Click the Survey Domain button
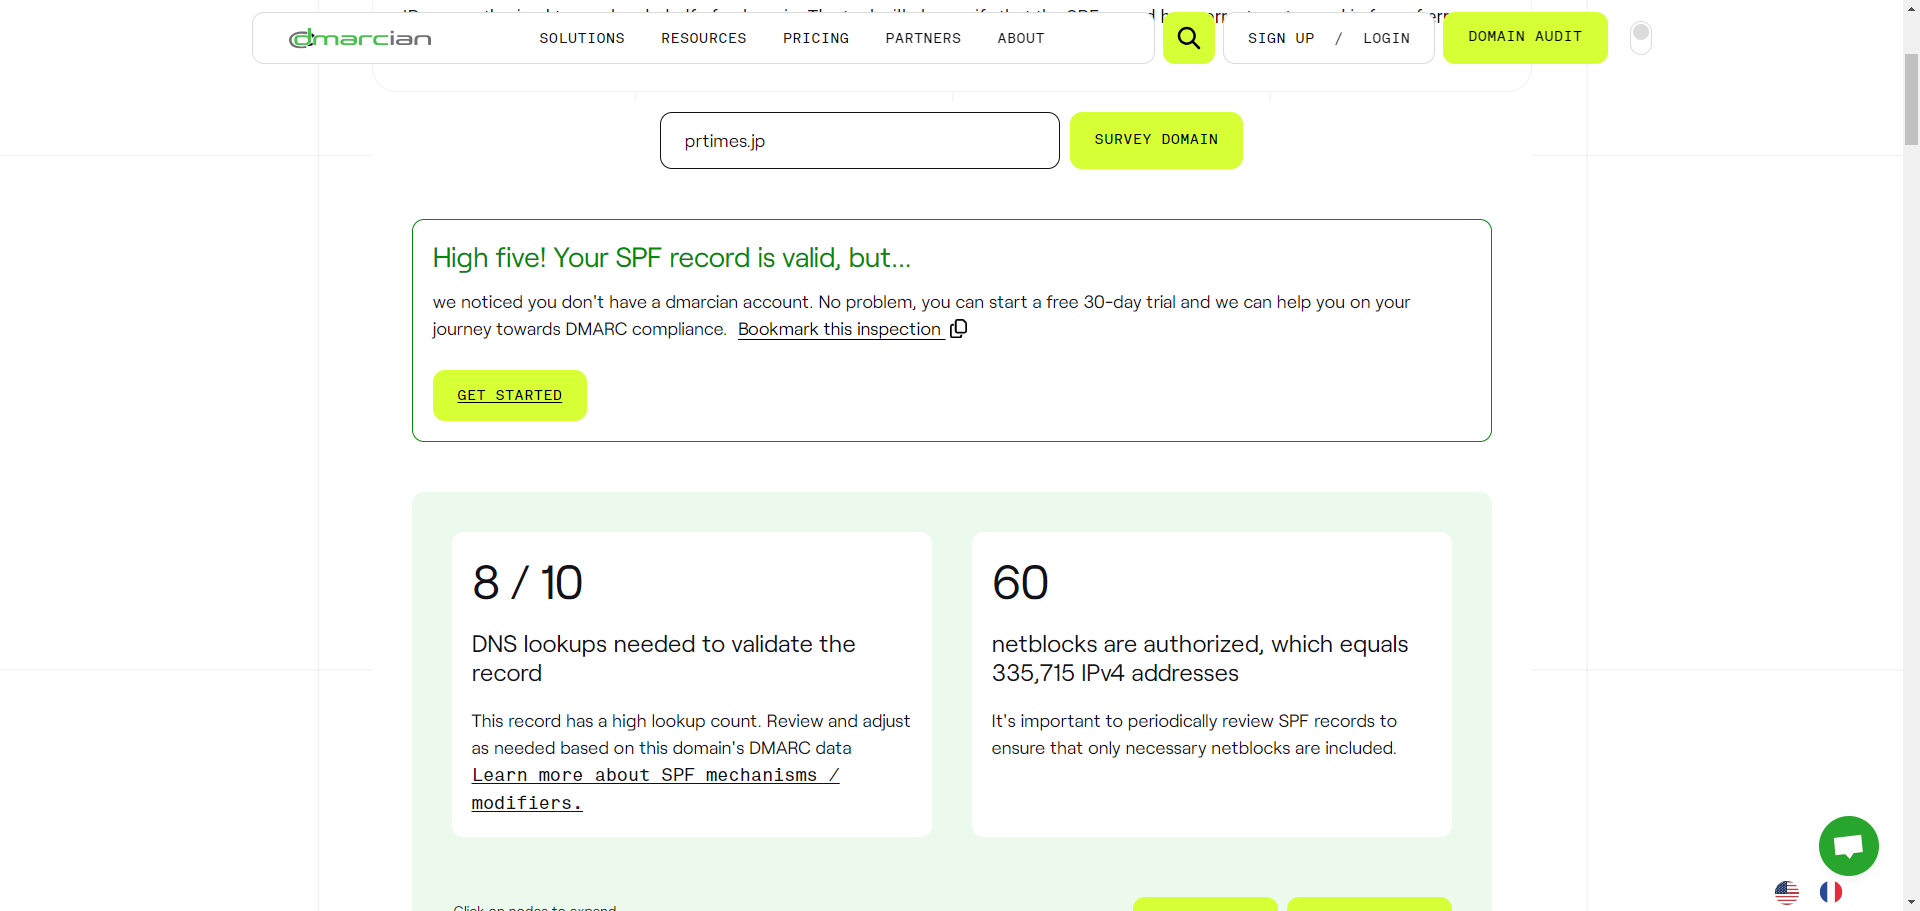 point(1156,140)
